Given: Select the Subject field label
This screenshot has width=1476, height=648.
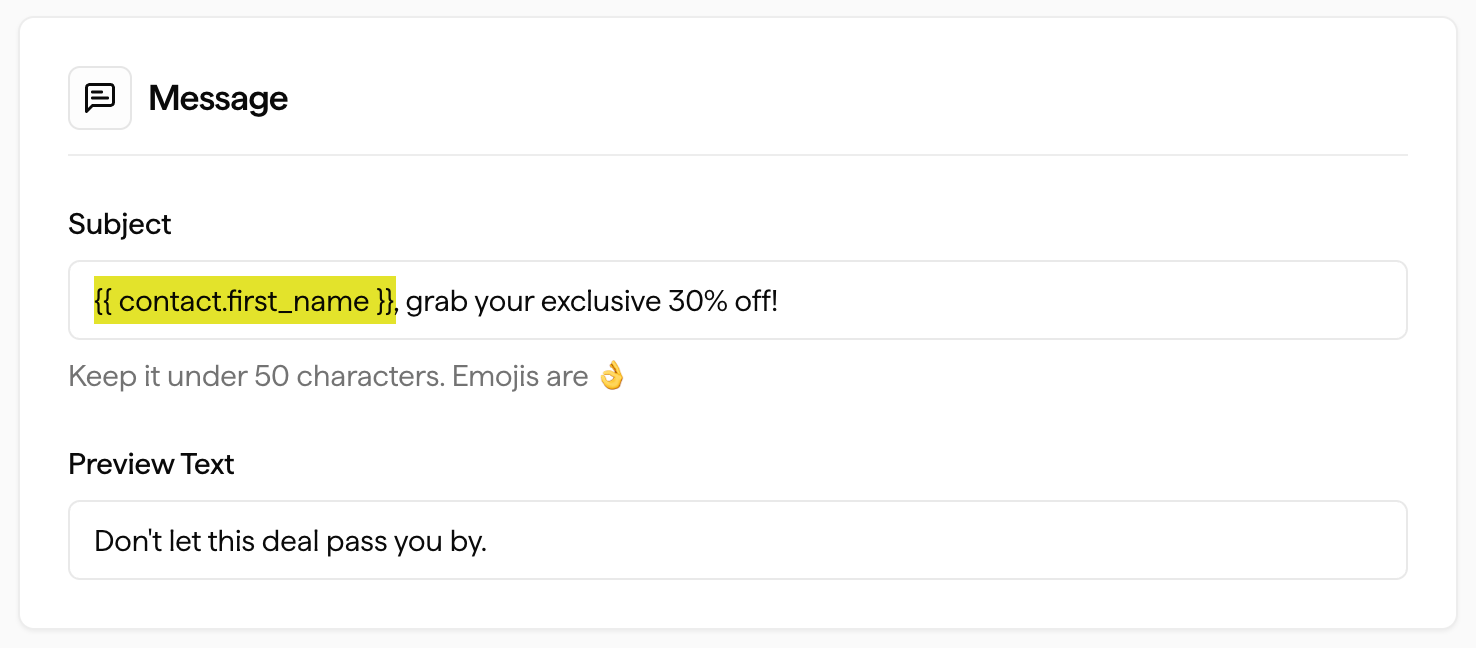Looking at the screenshot, I should [x=119, y=224].
